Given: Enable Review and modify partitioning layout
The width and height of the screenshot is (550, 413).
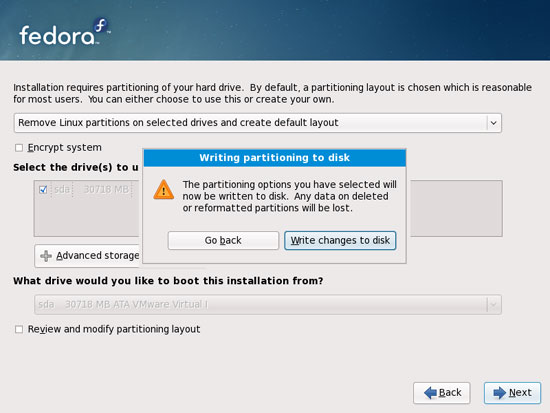Looking at the screenshot, I should [19, 329].
